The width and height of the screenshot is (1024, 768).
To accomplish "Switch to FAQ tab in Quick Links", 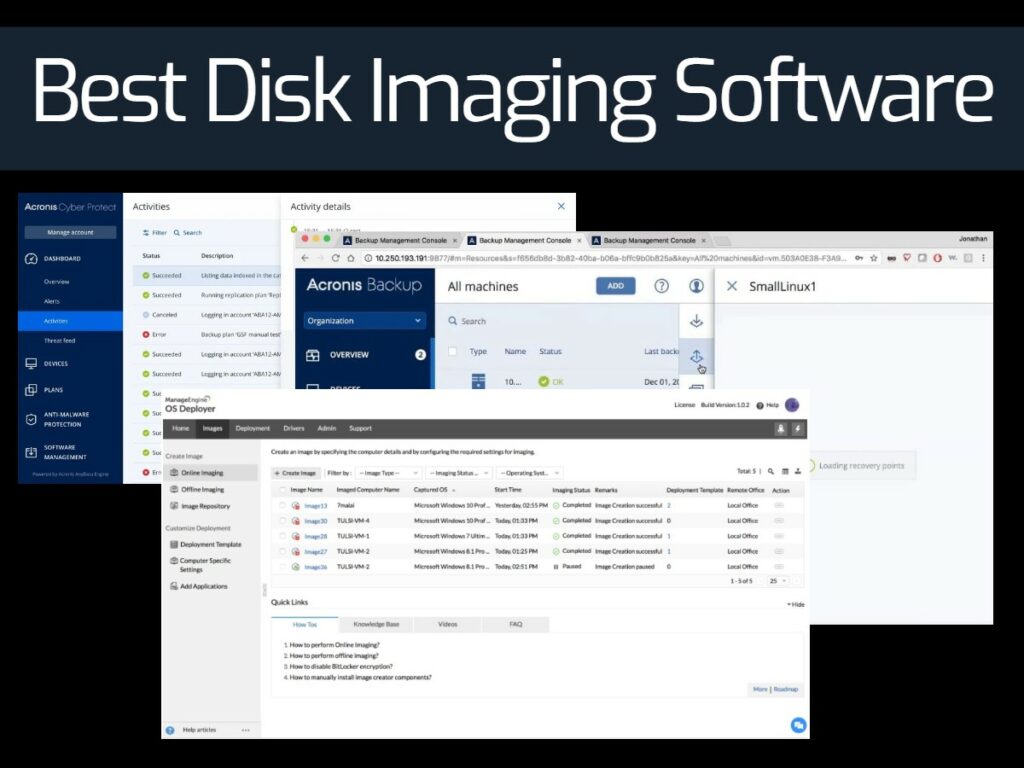I will [516, 624].
